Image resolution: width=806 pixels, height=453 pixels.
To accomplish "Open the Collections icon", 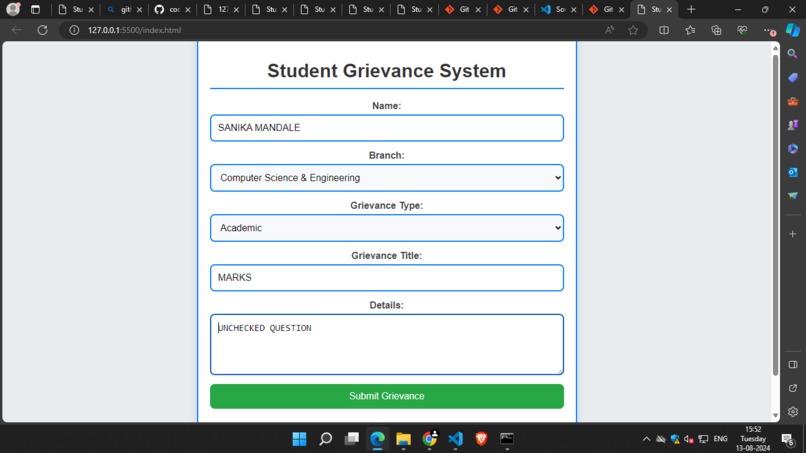I will [x=716, y=30].
